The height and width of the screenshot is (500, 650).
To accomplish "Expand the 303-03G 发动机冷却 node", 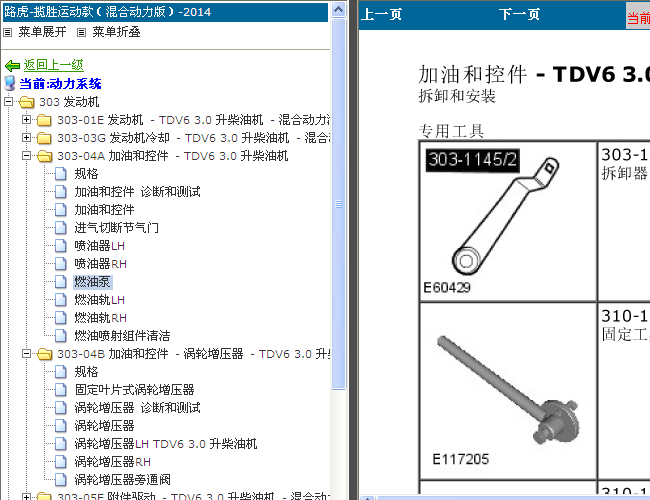I will pyautogui.click(x=26, y=137).
